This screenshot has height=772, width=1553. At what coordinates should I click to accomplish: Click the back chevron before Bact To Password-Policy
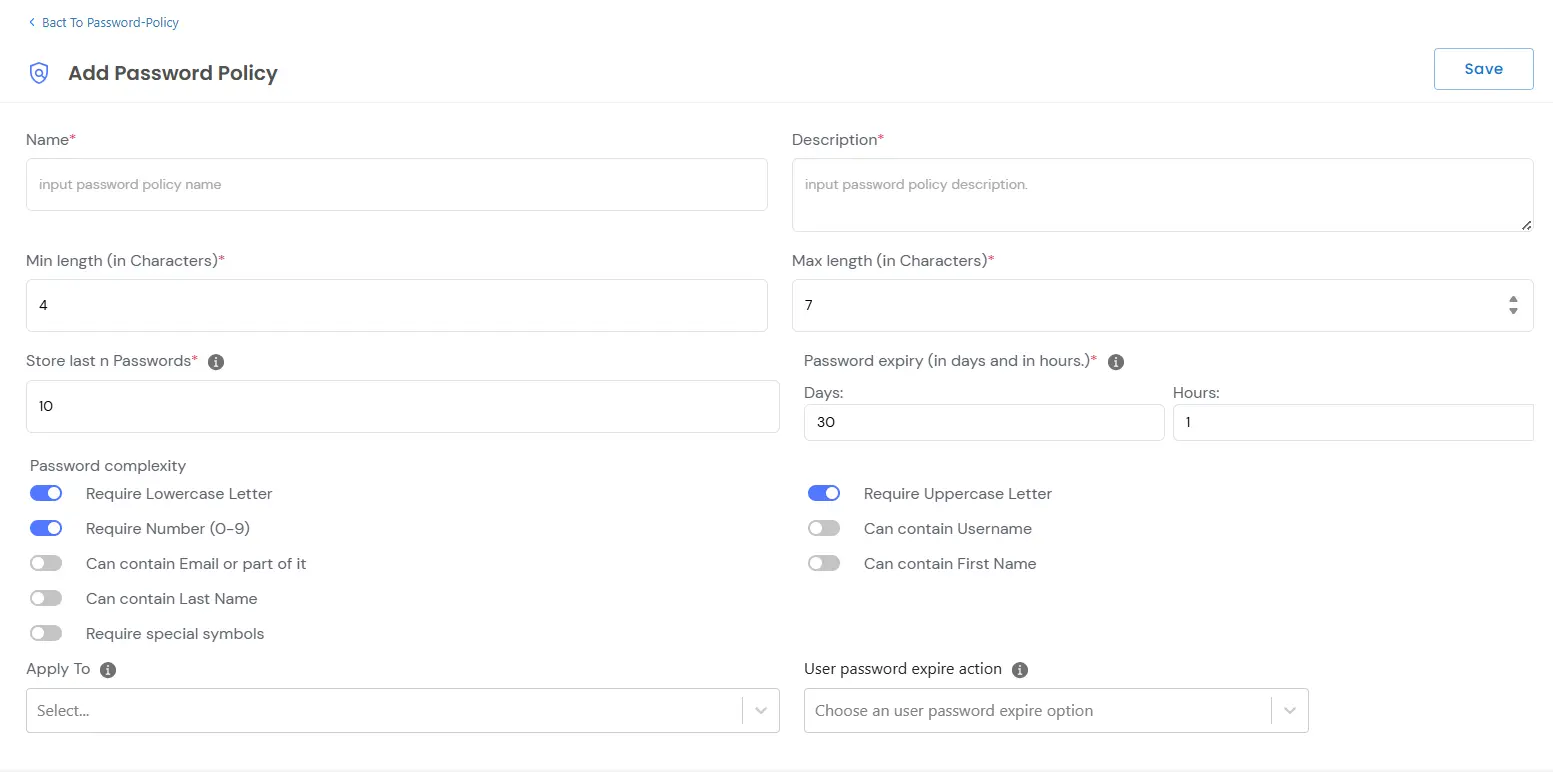pos(31,21)
